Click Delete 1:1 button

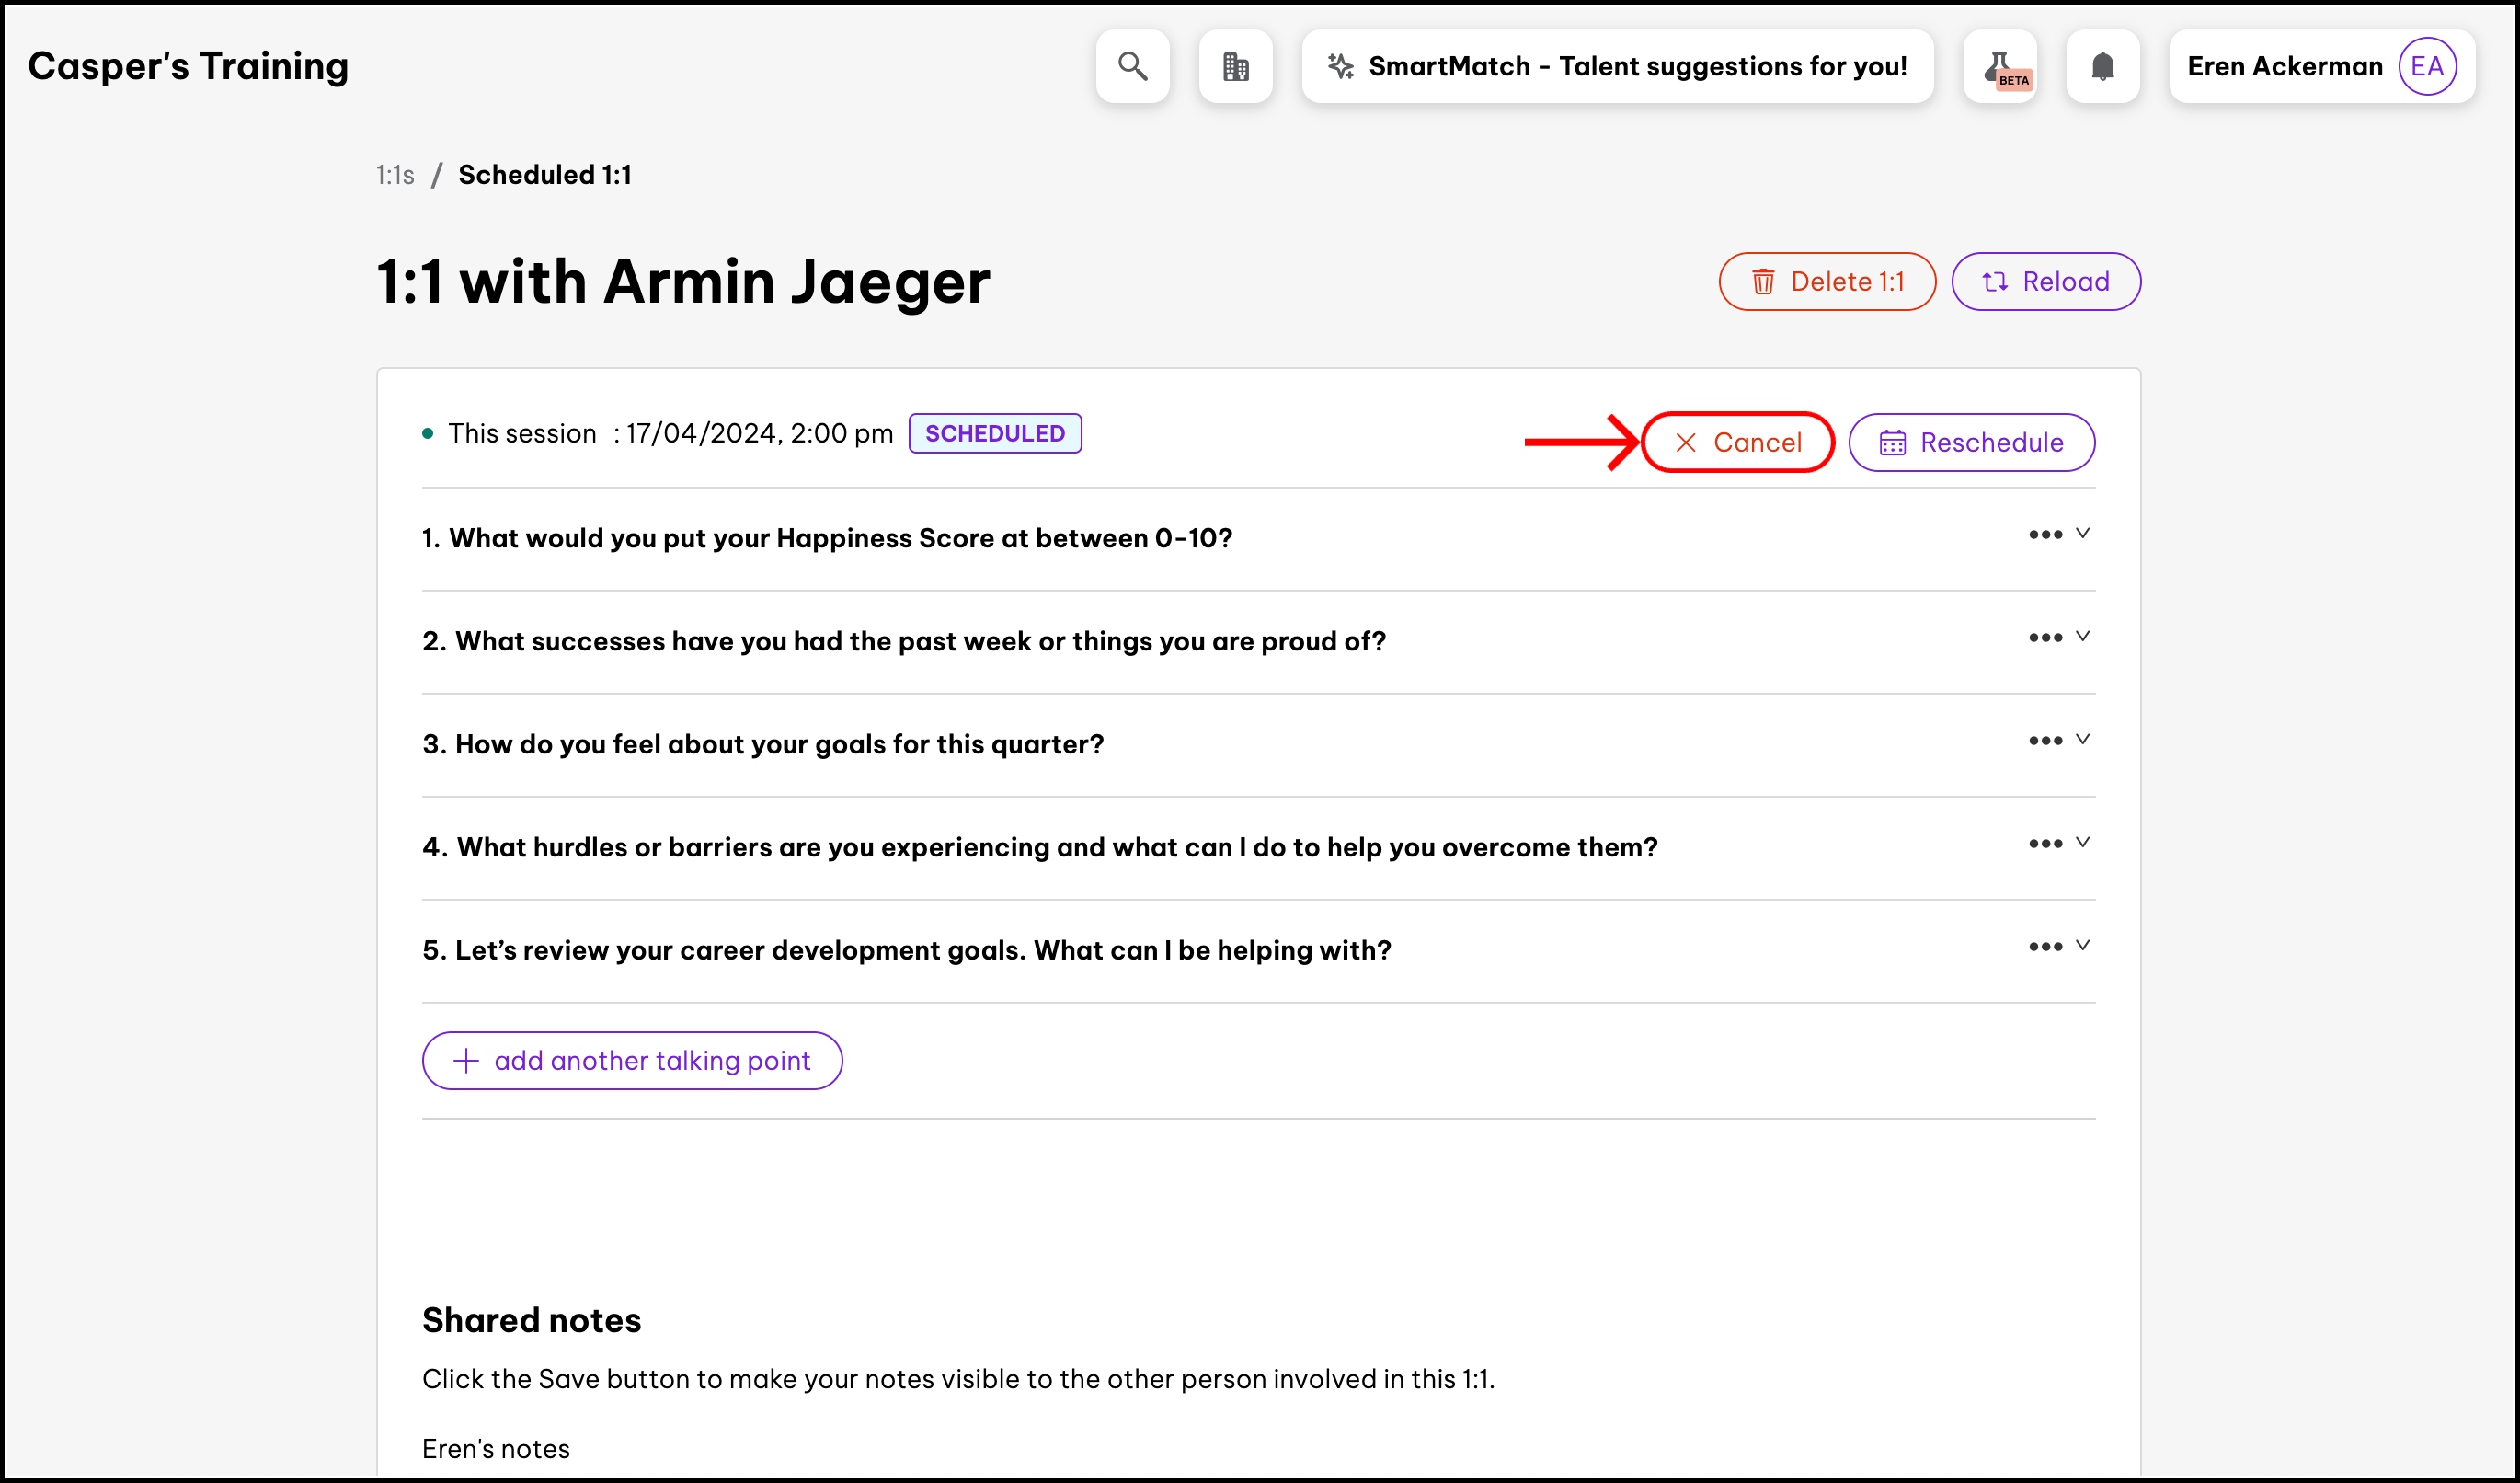pos(1827,281)
